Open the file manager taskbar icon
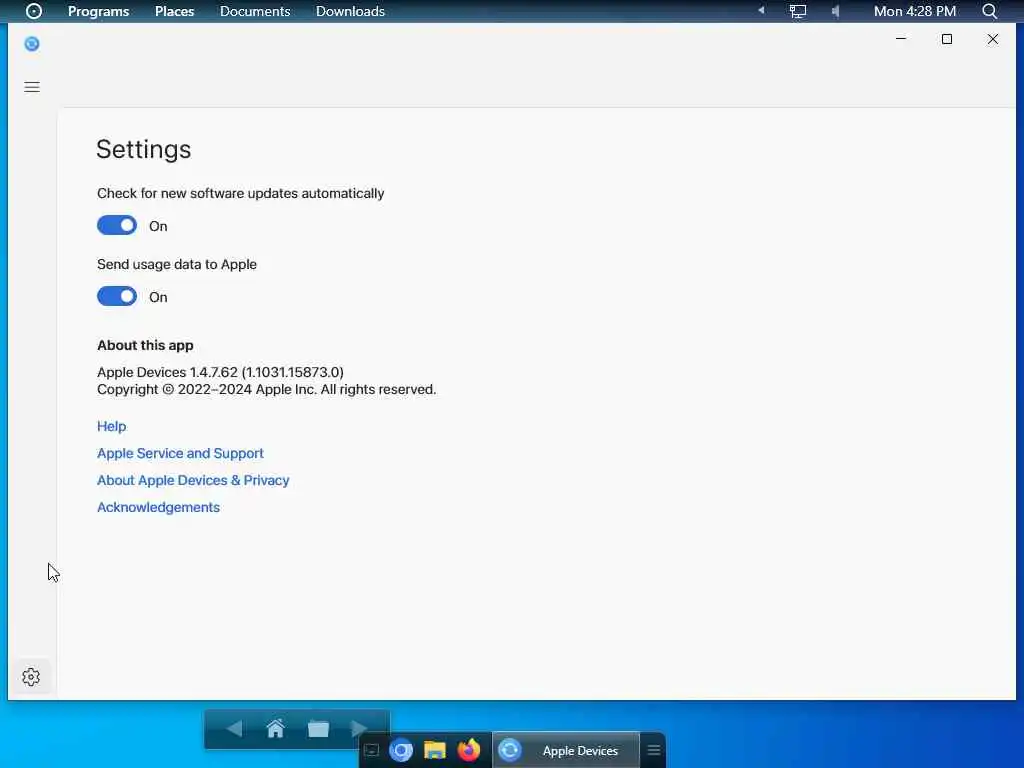Screen dimensions: 1024x768 [x=435, y=750]
